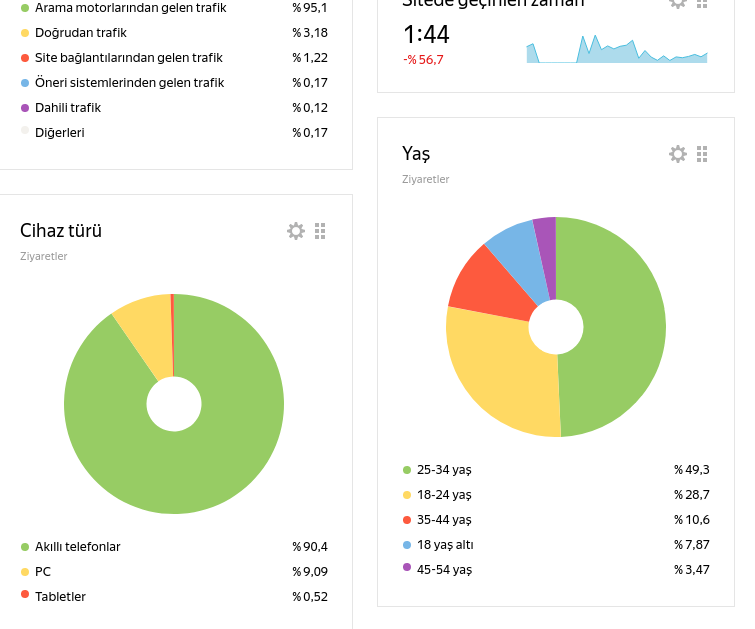Click the time on site sparkline chart
Image resolution: width=755 pixels, height=629 pixels.
point(617,49)
